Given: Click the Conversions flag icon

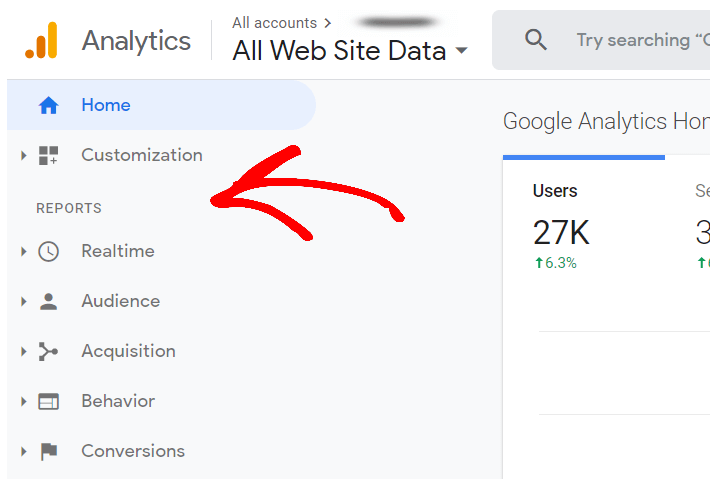Looking at the screenshot, I should point(49,451).
